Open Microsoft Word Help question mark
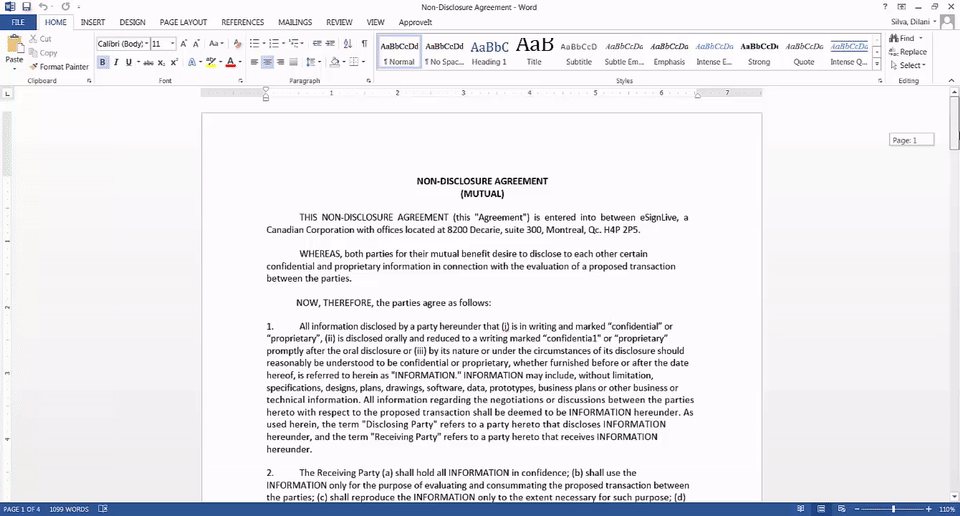Screen dimensions: 960x516 (885, 7)
